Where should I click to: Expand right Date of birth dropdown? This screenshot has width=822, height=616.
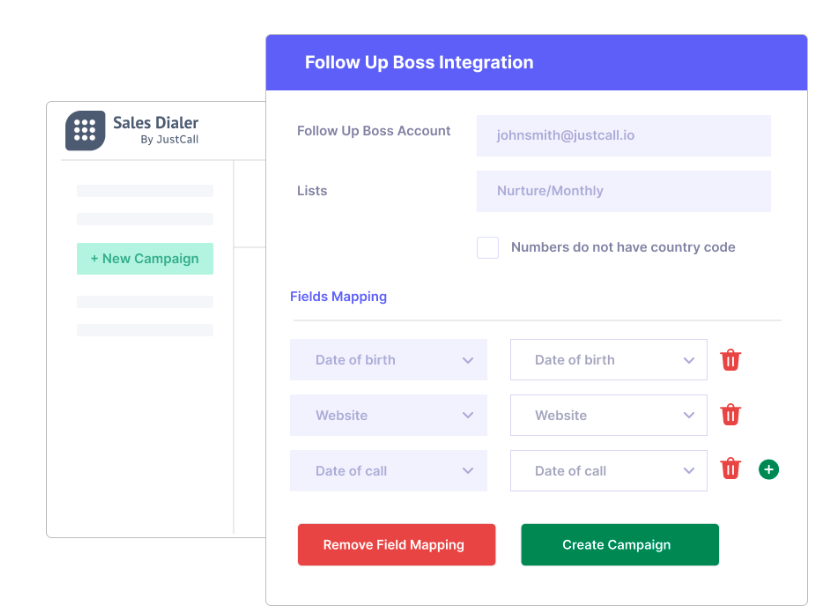click(608, 360)
